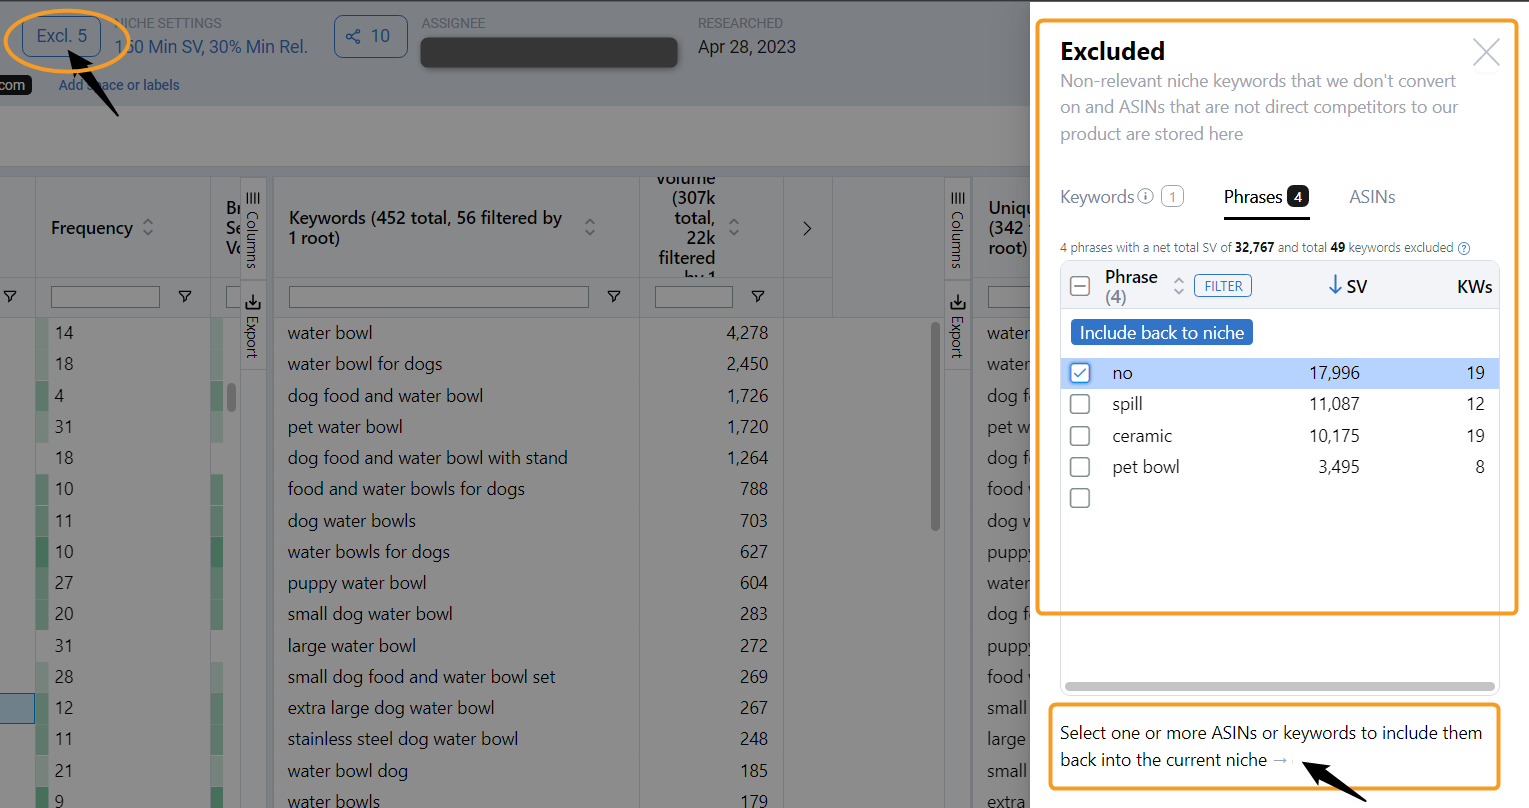Toggle sort on the Phrase column

1178,286
